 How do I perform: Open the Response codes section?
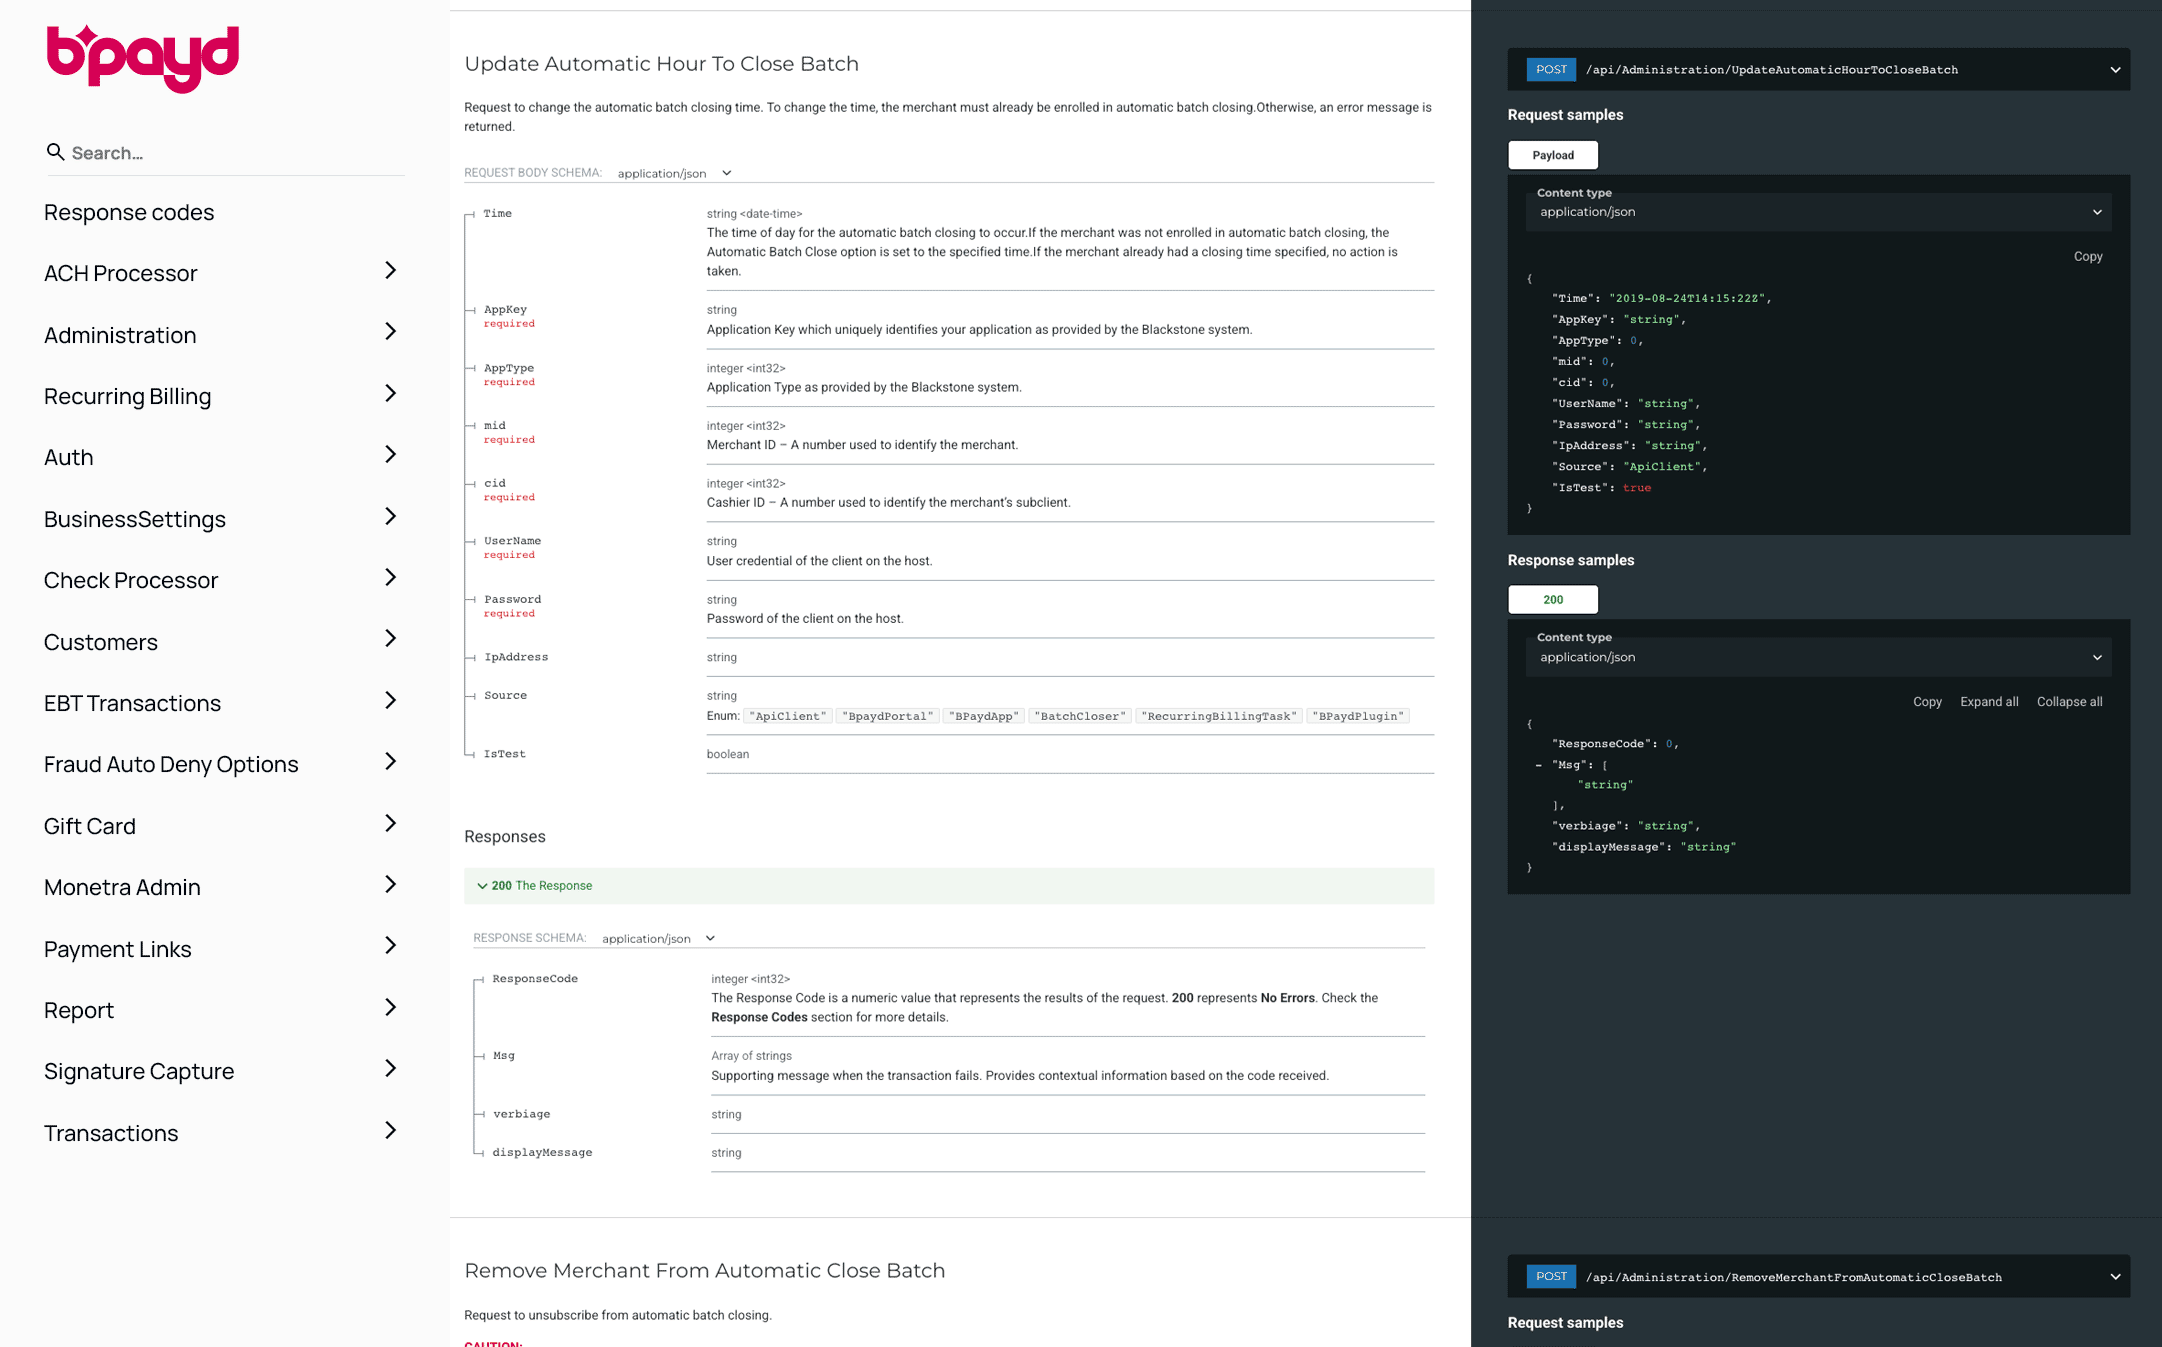129,212
